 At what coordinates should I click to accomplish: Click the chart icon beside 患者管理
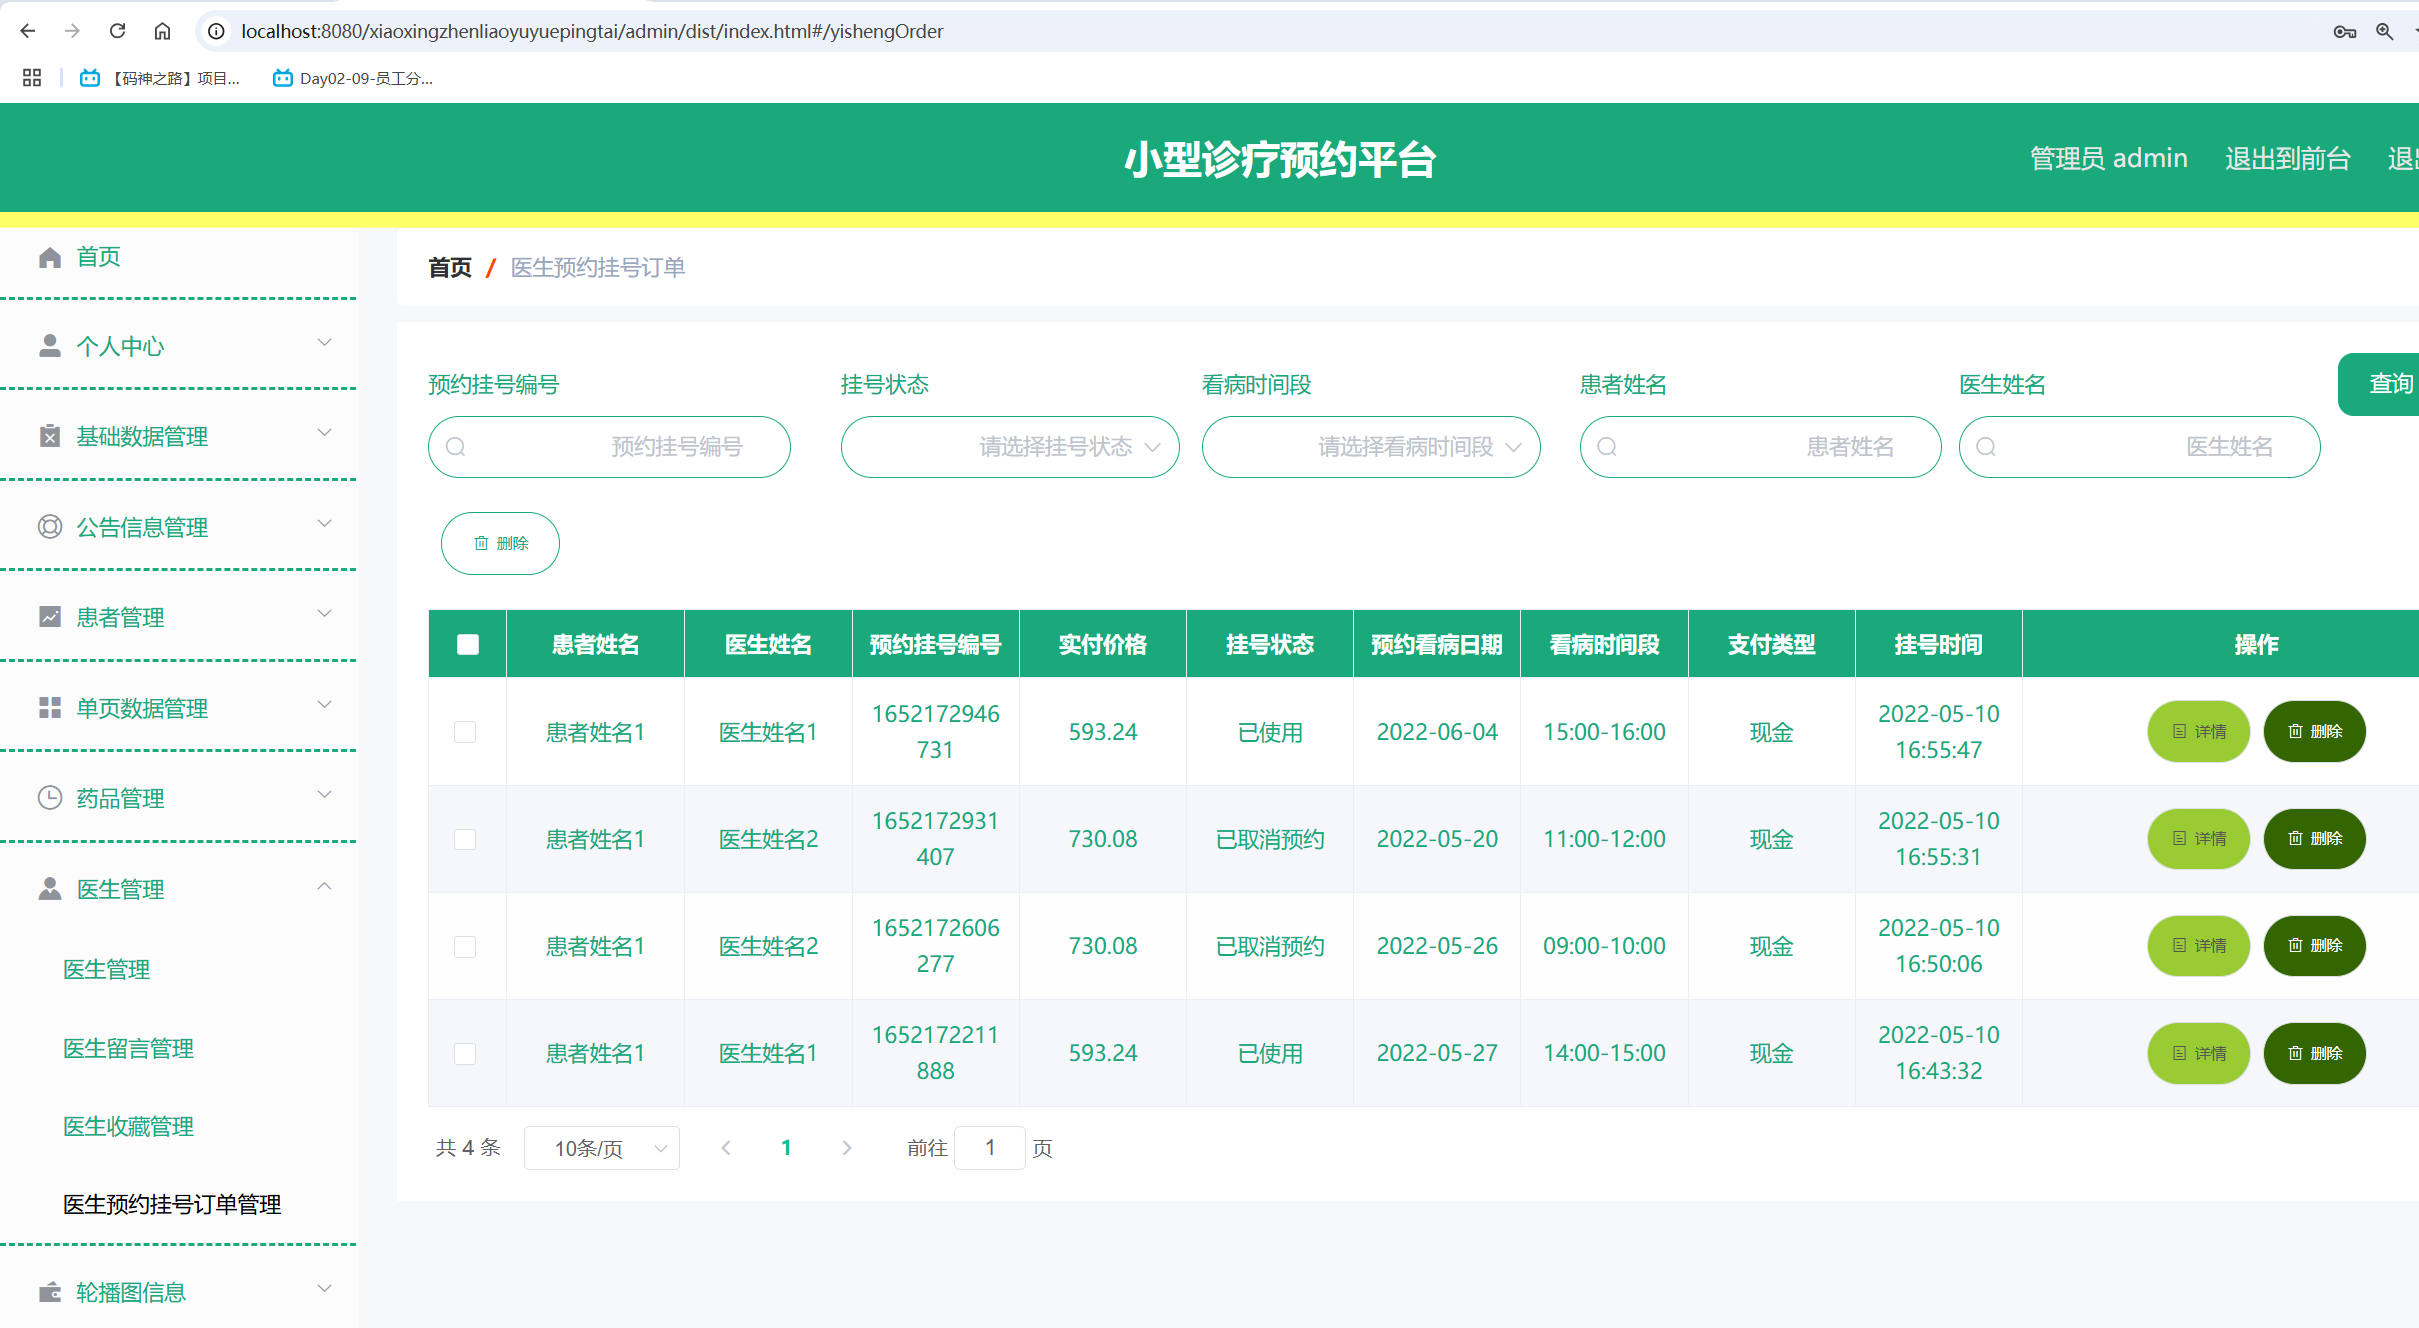(x=50, y=617)
